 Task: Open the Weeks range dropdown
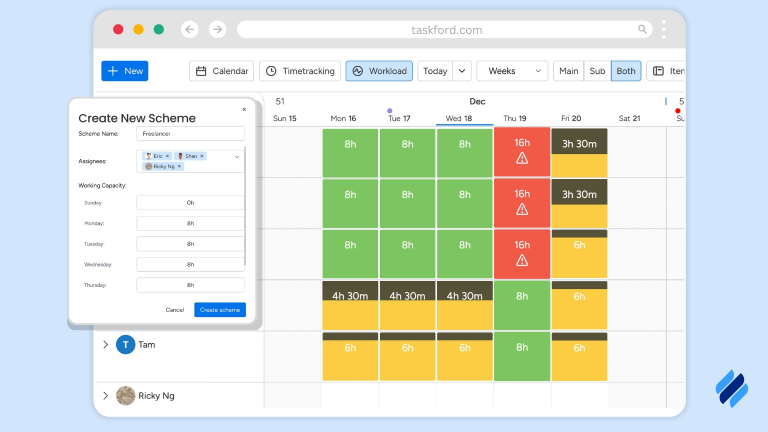tap(512, 71)
